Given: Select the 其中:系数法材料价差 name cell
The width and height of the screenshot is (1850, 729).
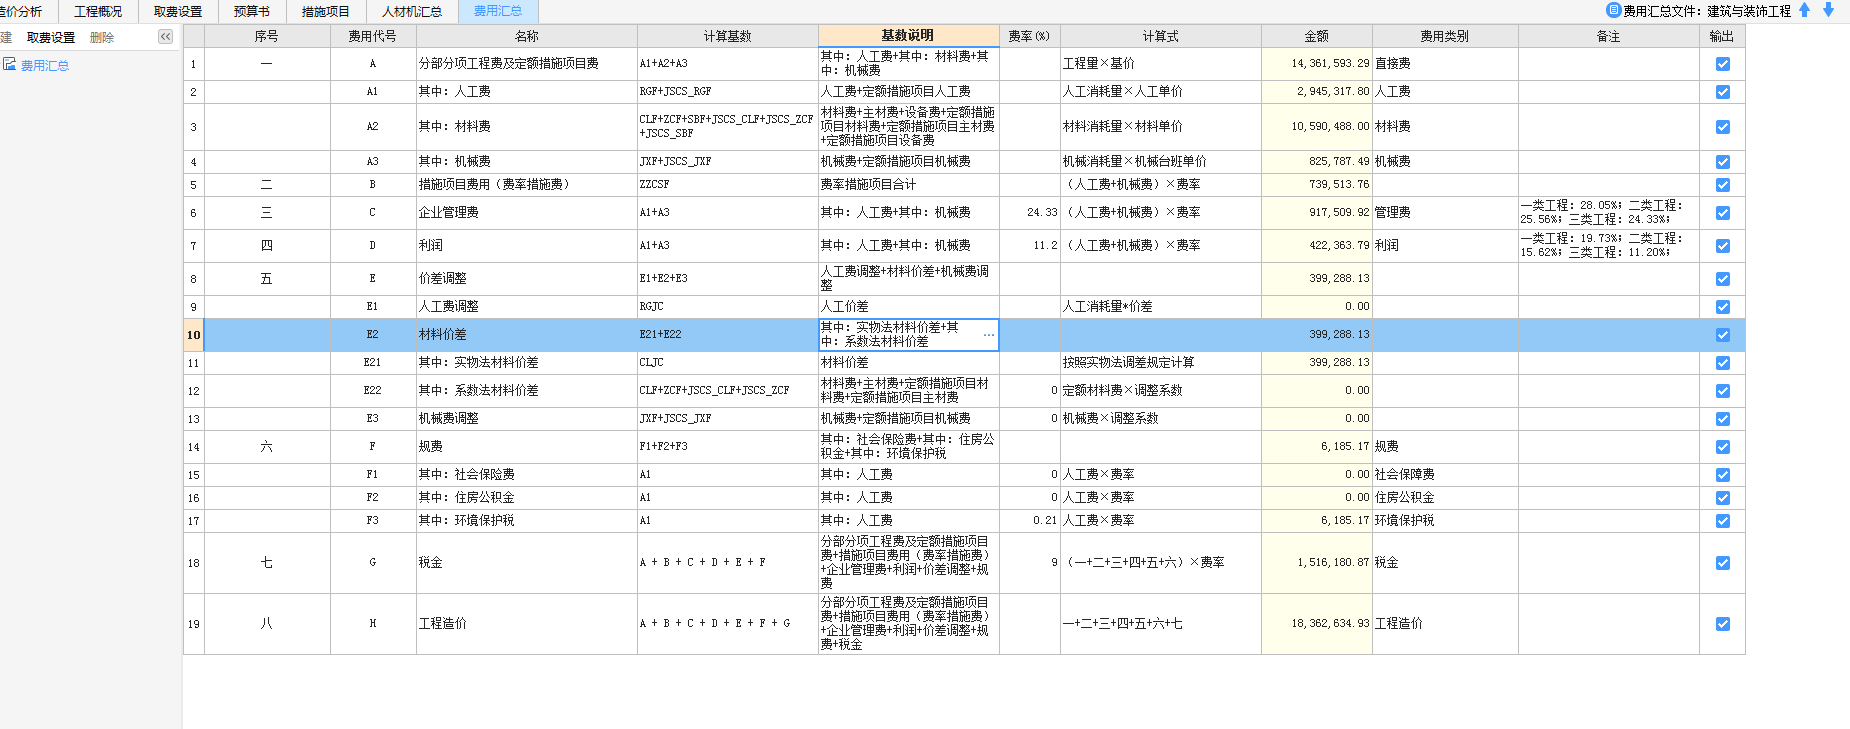Looking at the screenshot, I should tap(527, 391).
